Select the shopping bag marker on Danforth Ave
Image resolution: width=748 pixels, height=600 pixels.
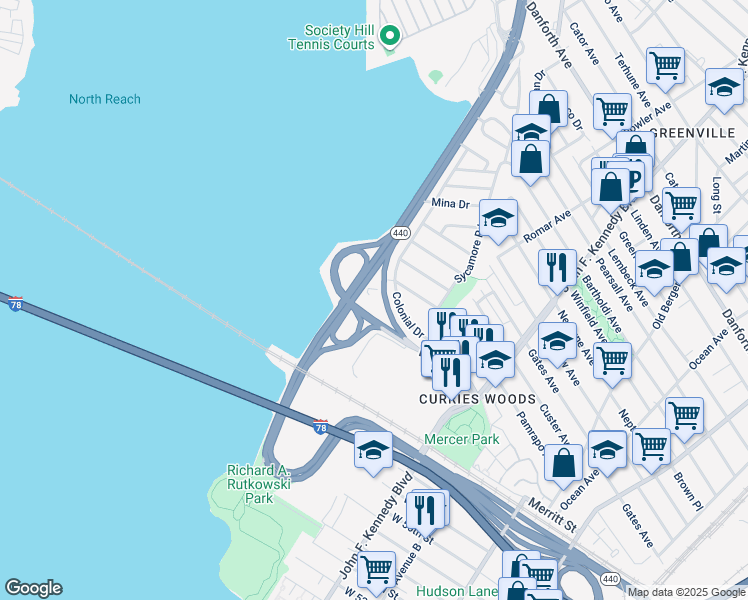tap(548, 109)
